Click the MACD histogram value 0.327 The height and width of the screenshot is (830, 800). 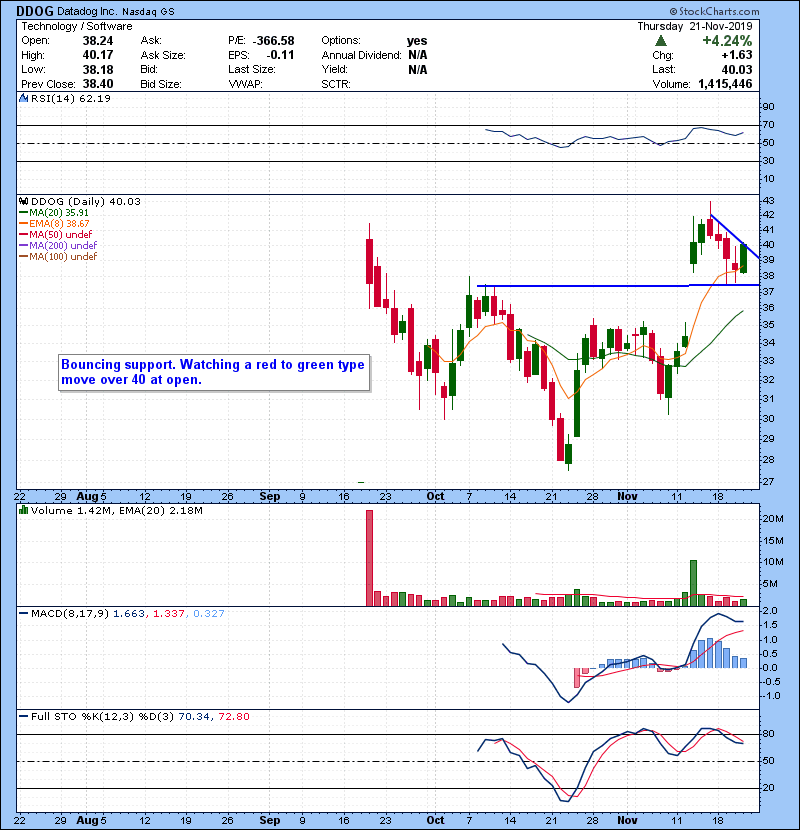209,614
